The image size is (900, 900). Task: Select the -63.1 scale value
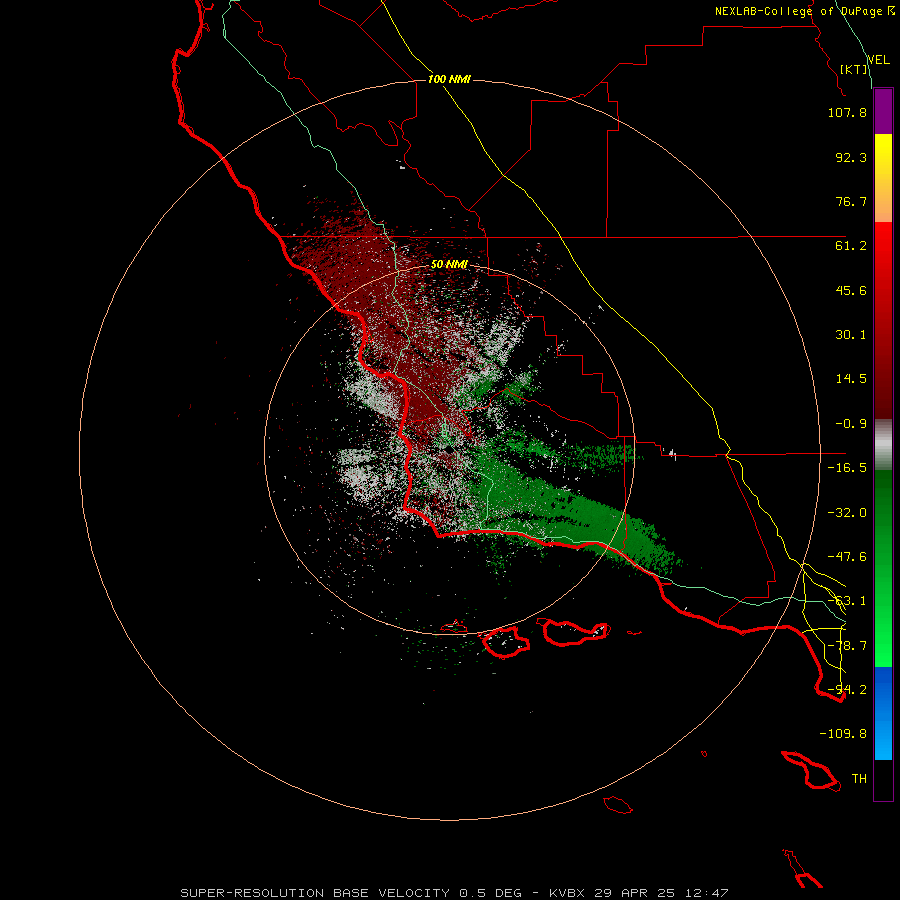click(x=847, y=601)
